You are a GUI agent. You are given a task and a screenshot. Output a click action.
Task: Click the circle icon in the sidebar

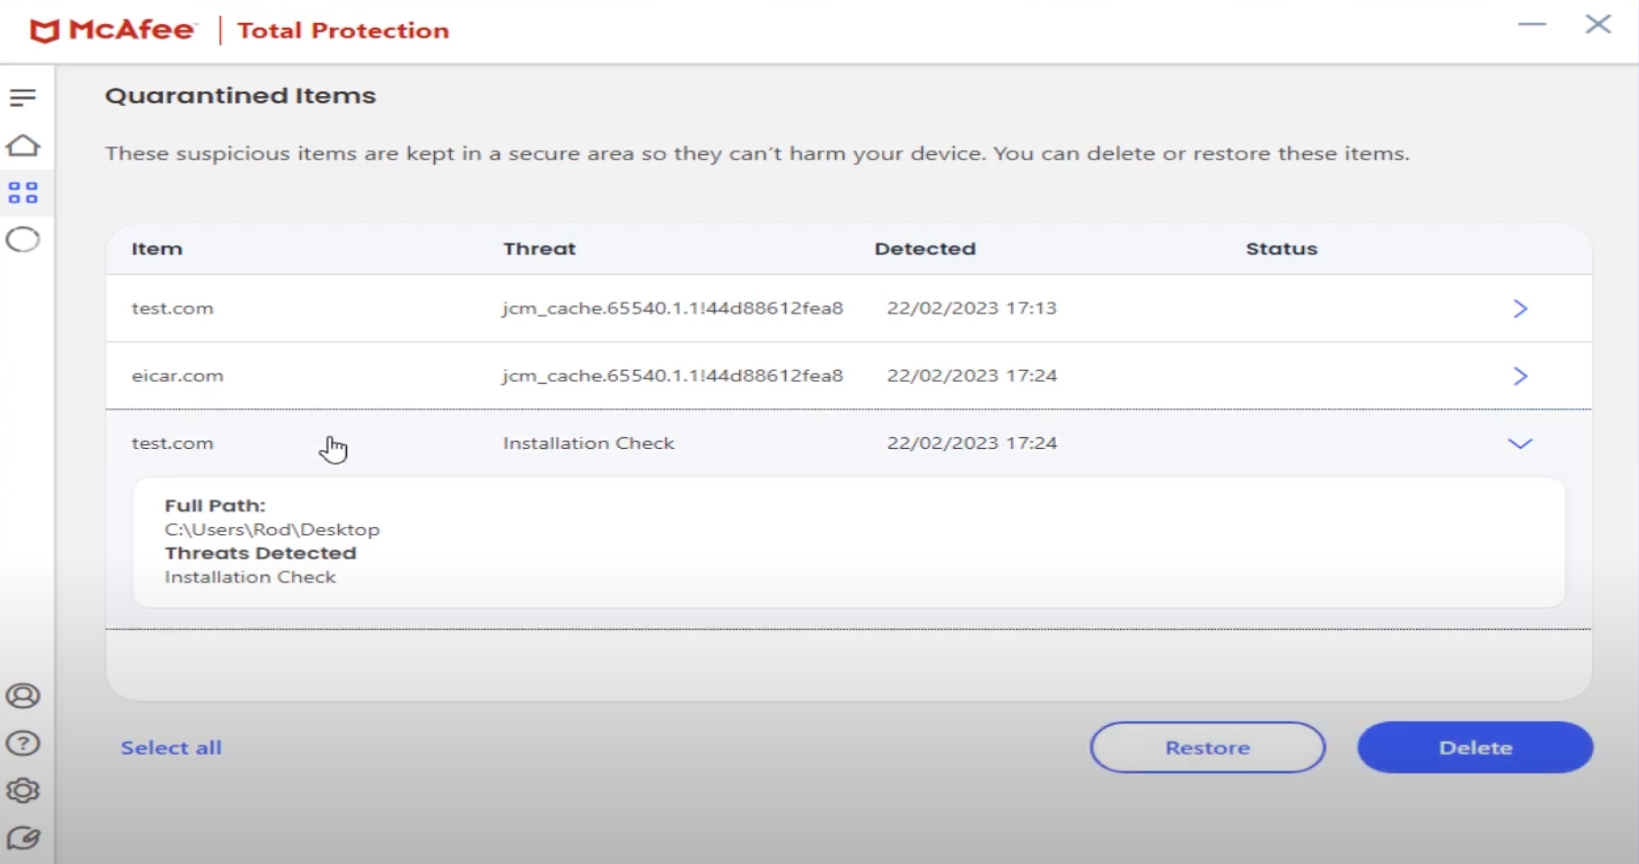pyautogui.click(x=23, y=240)
